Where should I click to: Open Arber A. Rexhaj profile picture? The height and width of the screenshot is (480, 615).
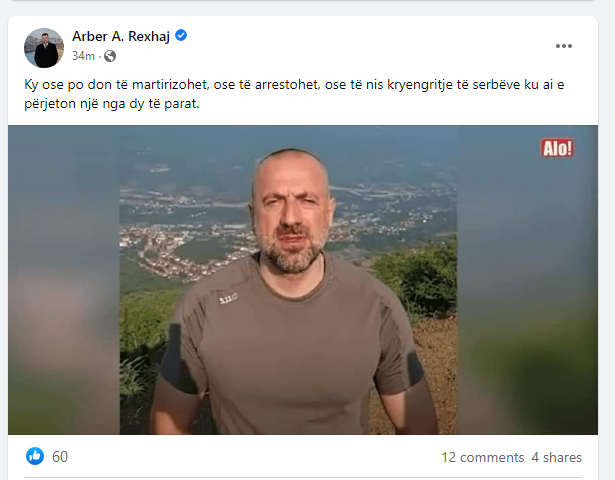44,48
